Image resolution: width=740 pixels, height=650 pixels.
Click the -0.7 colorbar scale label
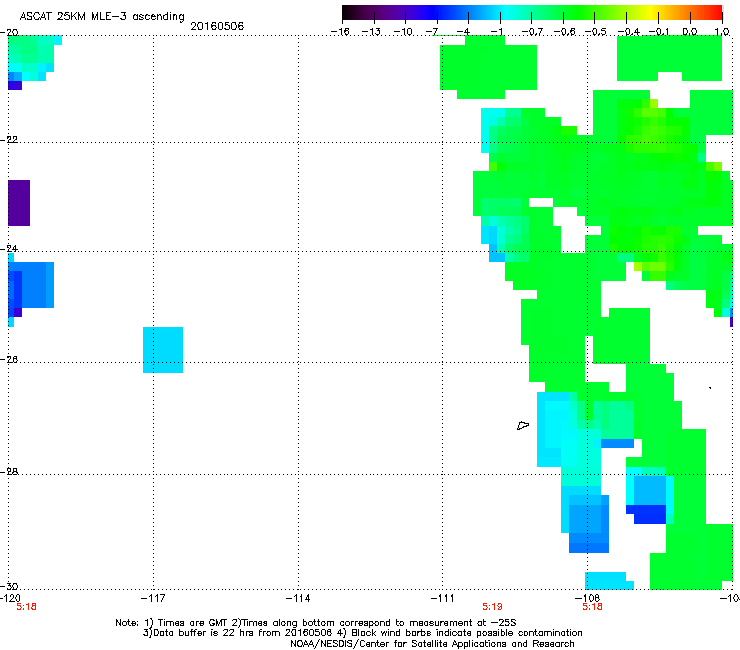tap(532, 32)
